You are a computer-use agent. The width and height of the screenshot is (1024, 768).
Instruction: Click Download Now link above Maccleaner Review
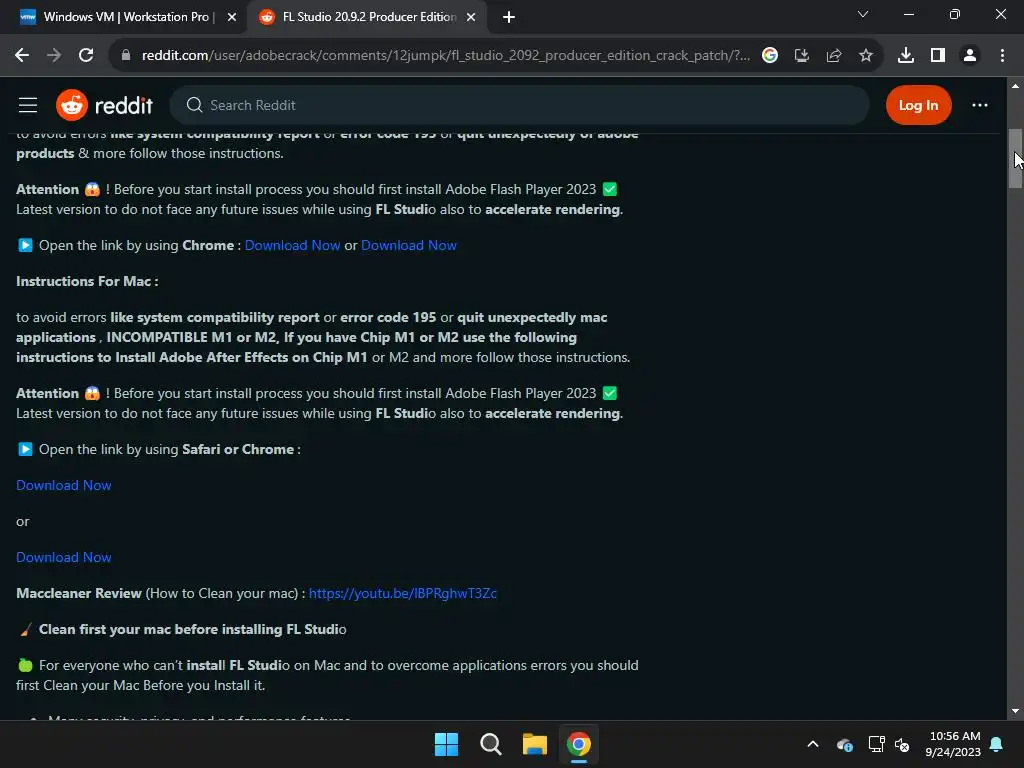pos(64,557)
